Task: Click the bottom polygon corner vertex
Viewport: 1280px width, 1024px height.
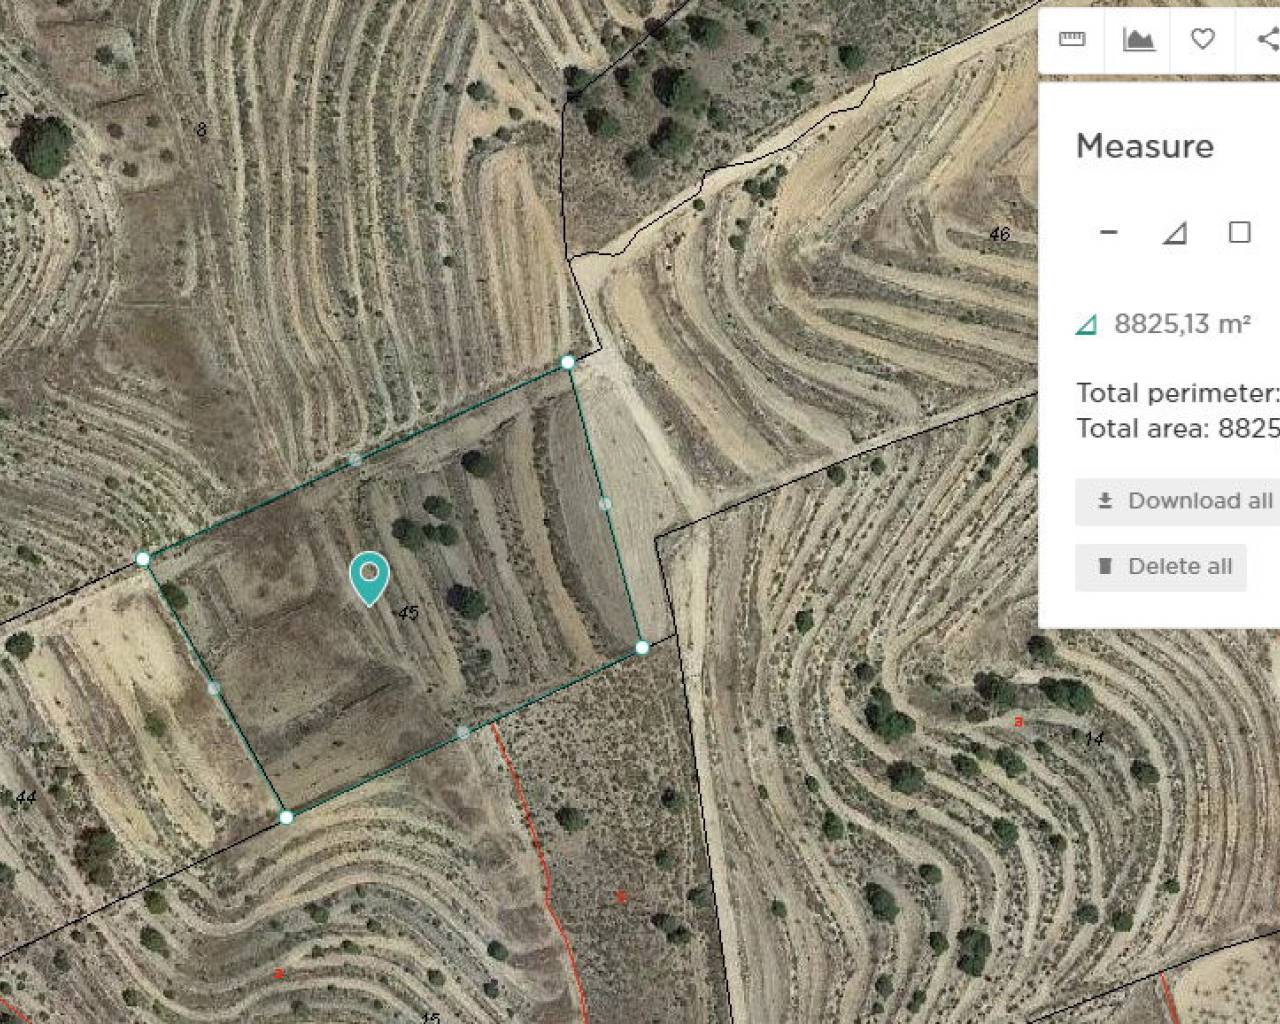Action: pos(286,817)
